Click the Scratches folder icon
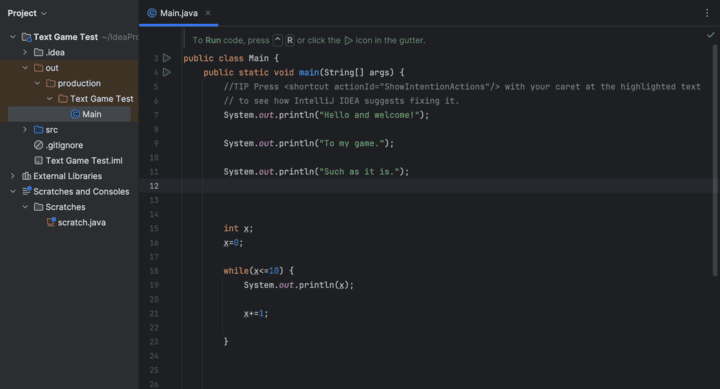This screenshot has height=389, width=720. pos(39,207)
